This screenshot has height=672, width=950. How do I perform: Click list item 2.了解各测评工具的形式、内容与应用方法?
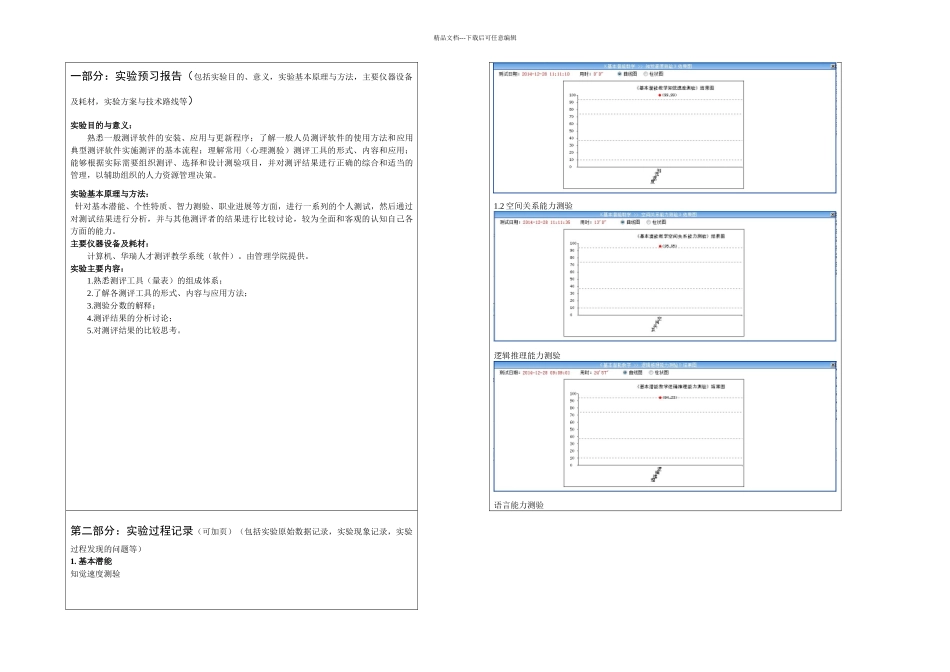167,293
